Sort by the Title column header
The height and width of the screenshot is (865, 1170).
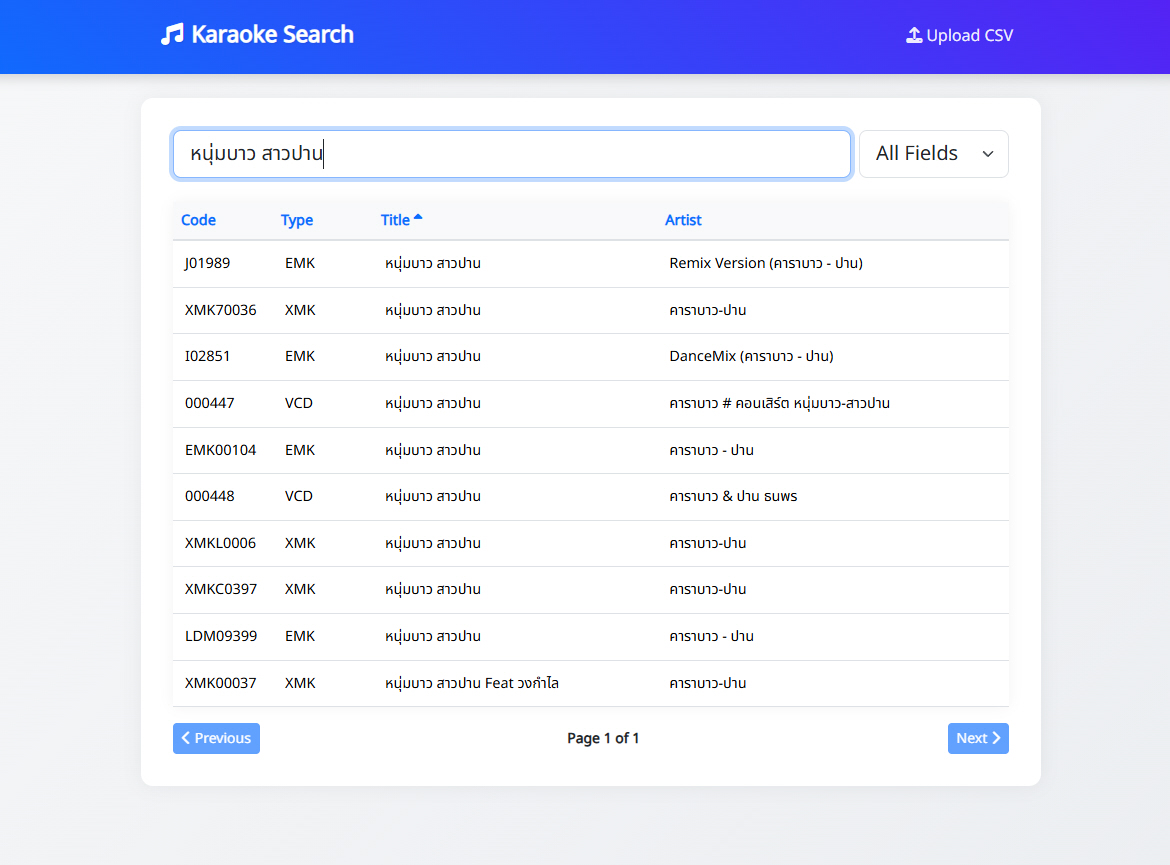tap(395, 220)
